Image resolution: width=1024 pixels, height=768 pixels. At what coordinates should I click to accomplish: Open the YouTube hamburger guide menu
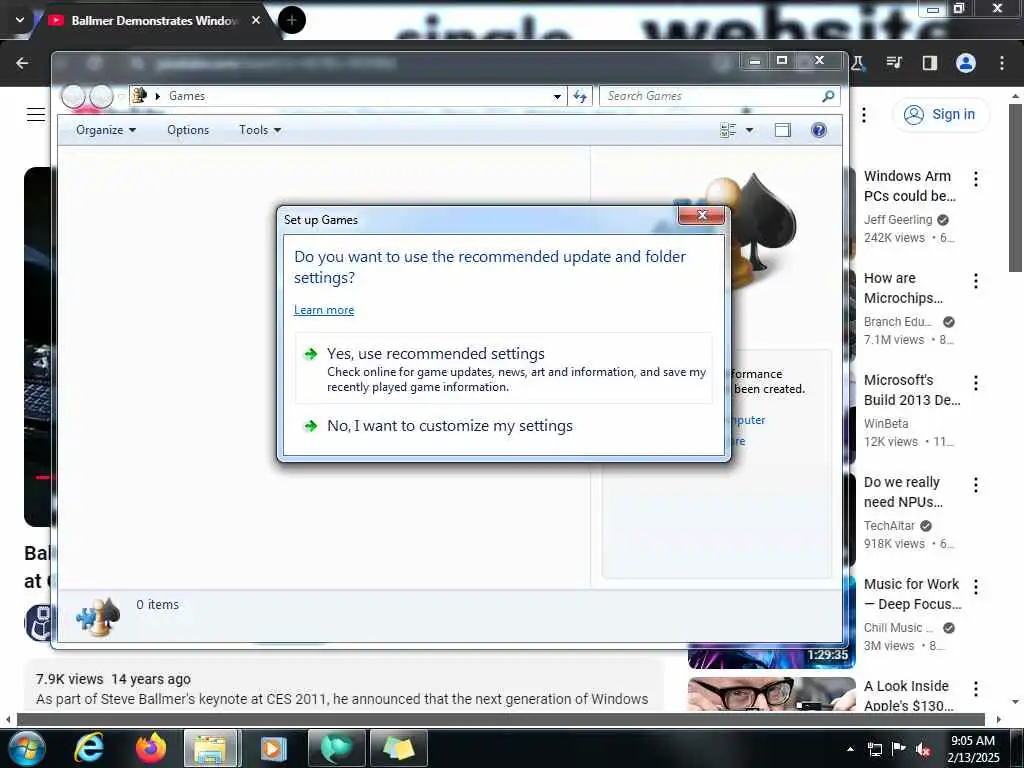point(36,115)
